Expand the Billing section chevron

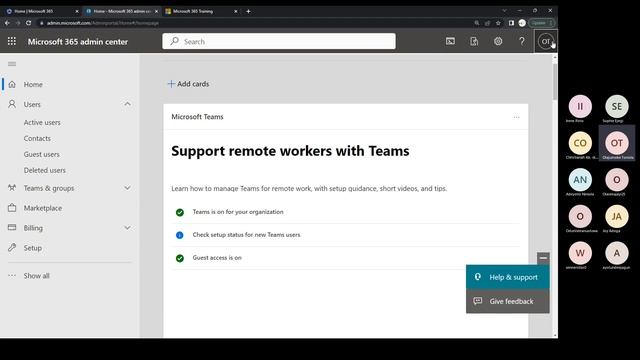[x=127, y=228]
